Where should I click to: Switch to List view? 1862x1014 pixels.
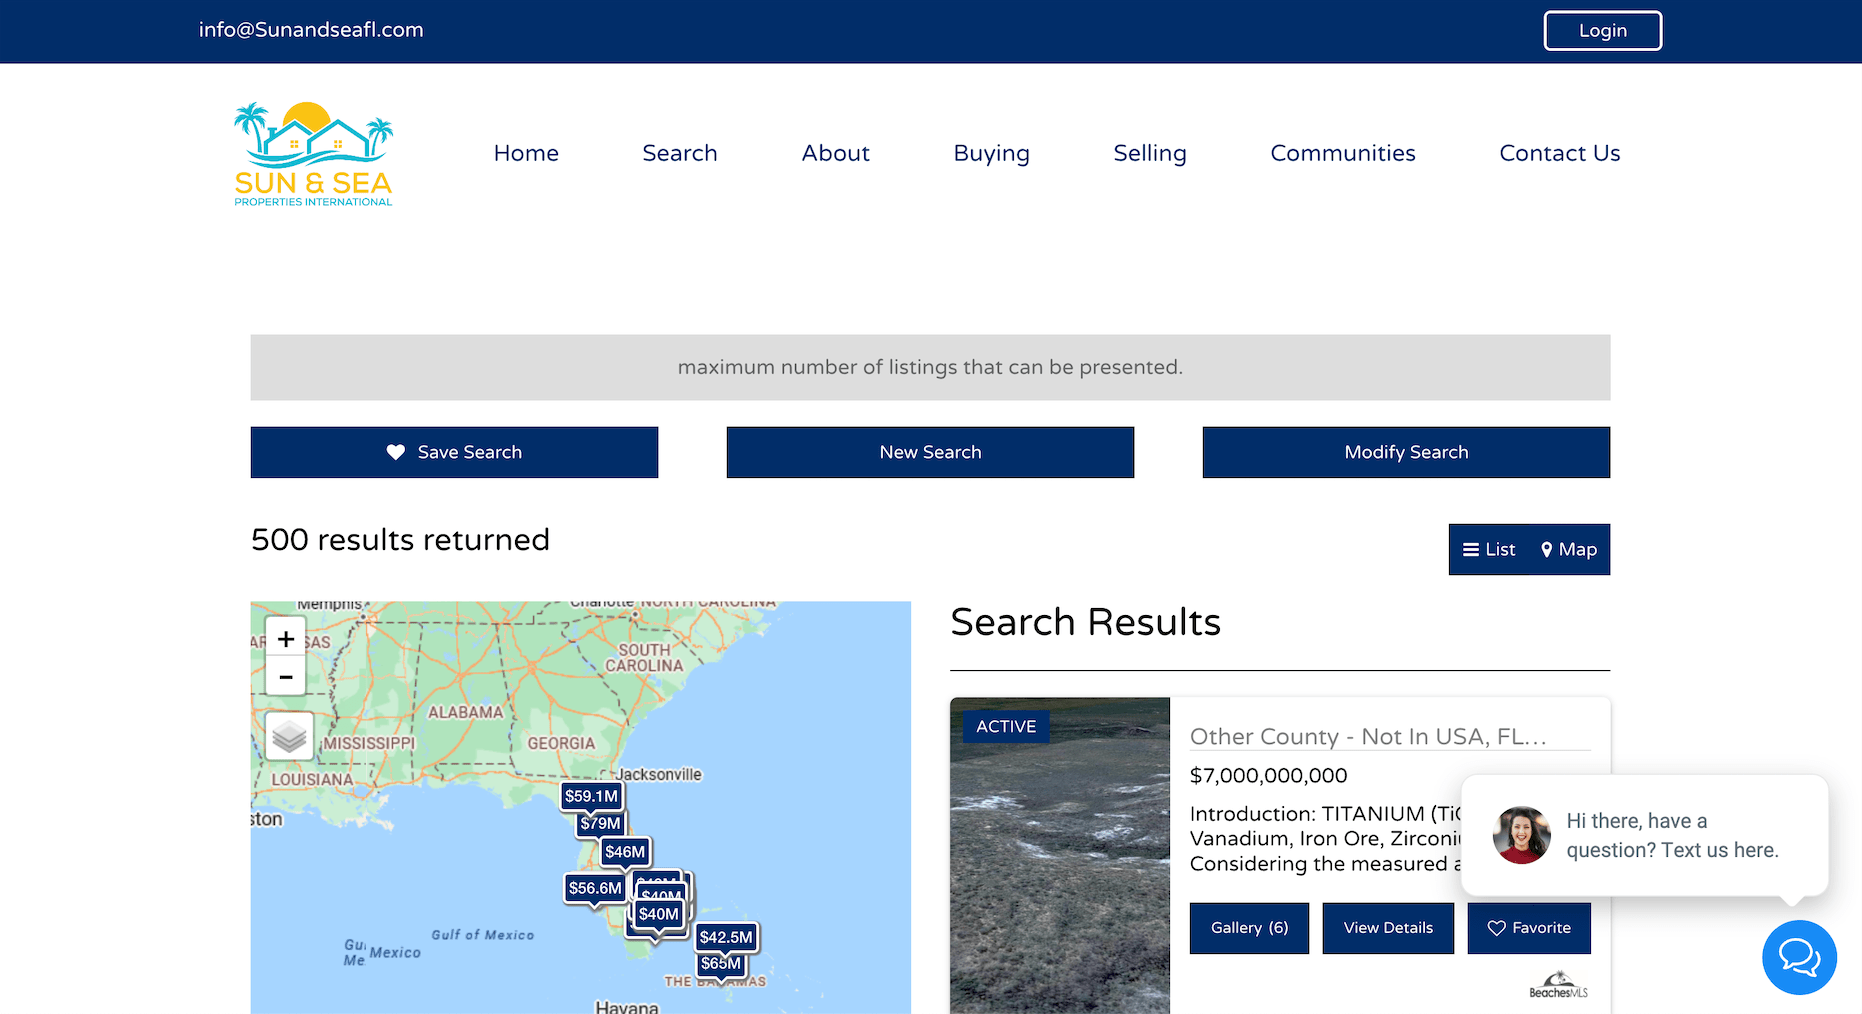pos(1489,549)
